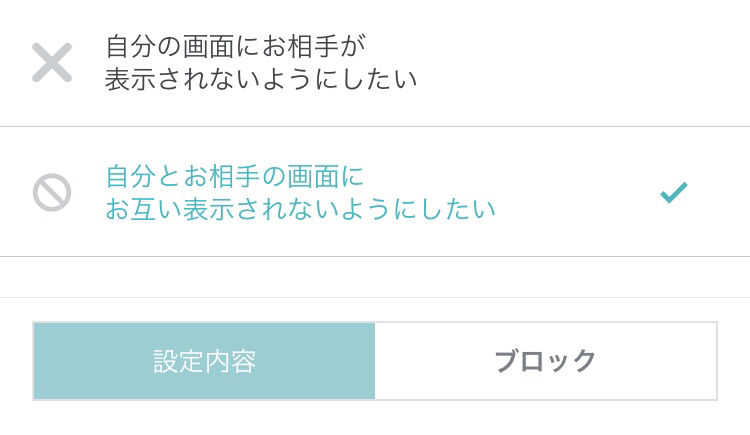The width and height of the screenshot is (750, 435).
Task: Switch to the 設定内容 tab
Action: [205, 361]
